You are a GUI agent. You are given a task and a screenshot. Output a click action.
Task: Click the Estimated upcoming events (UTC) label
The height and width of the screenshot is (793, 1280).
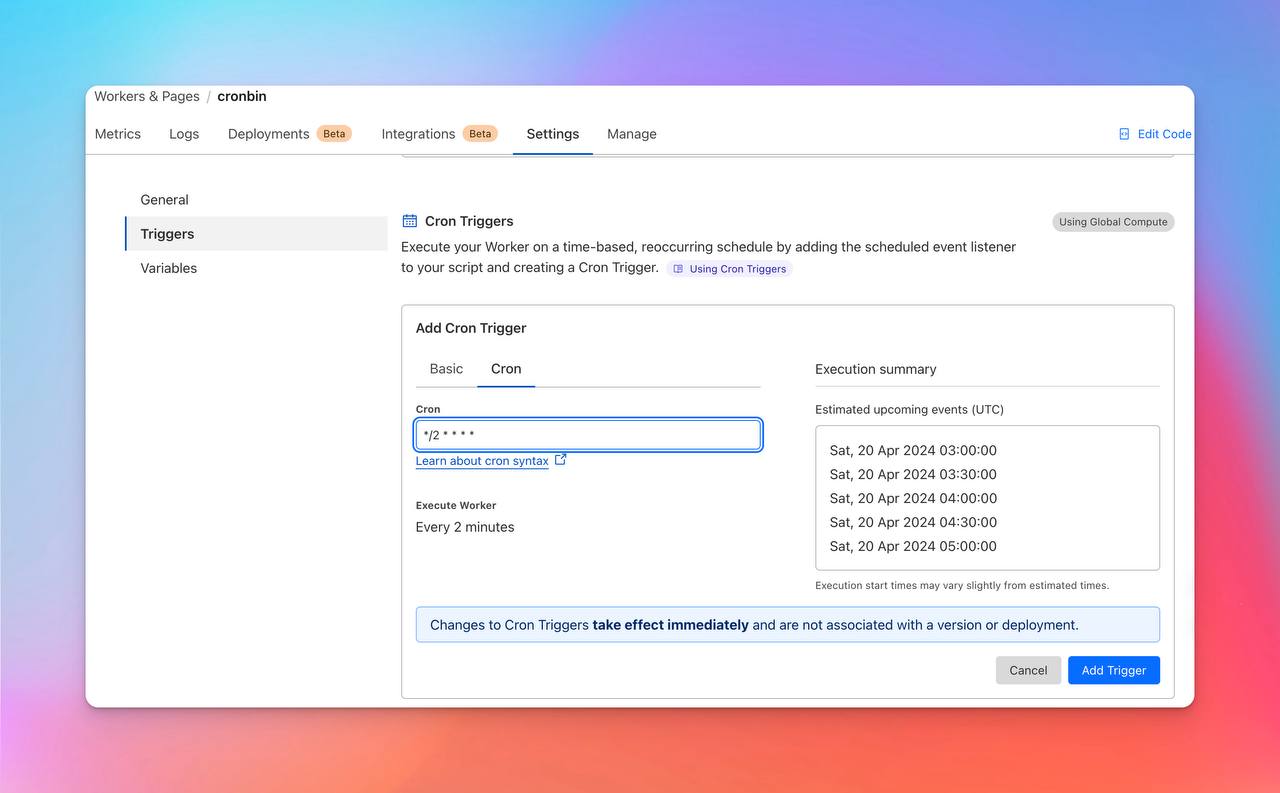[910, 410]
